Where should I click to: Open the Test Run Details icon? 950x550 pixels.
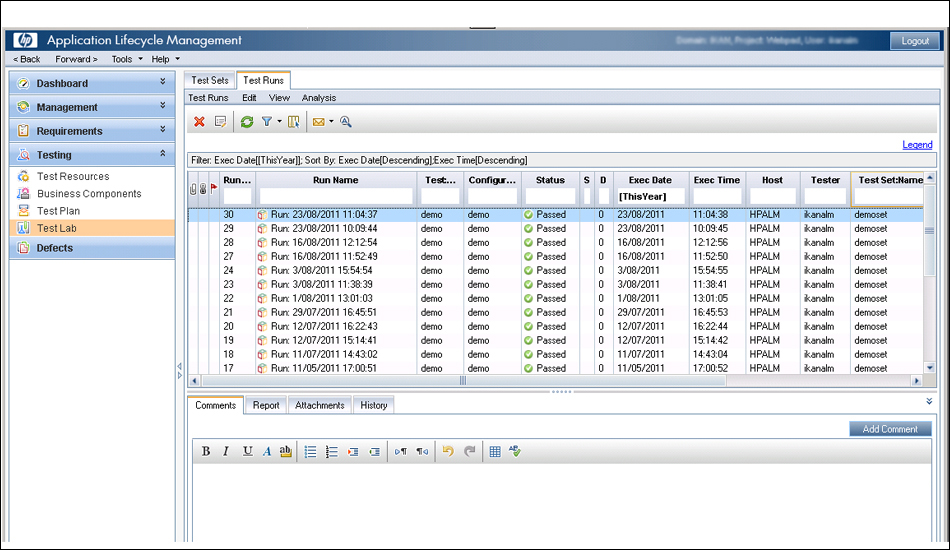pos(221,122)
